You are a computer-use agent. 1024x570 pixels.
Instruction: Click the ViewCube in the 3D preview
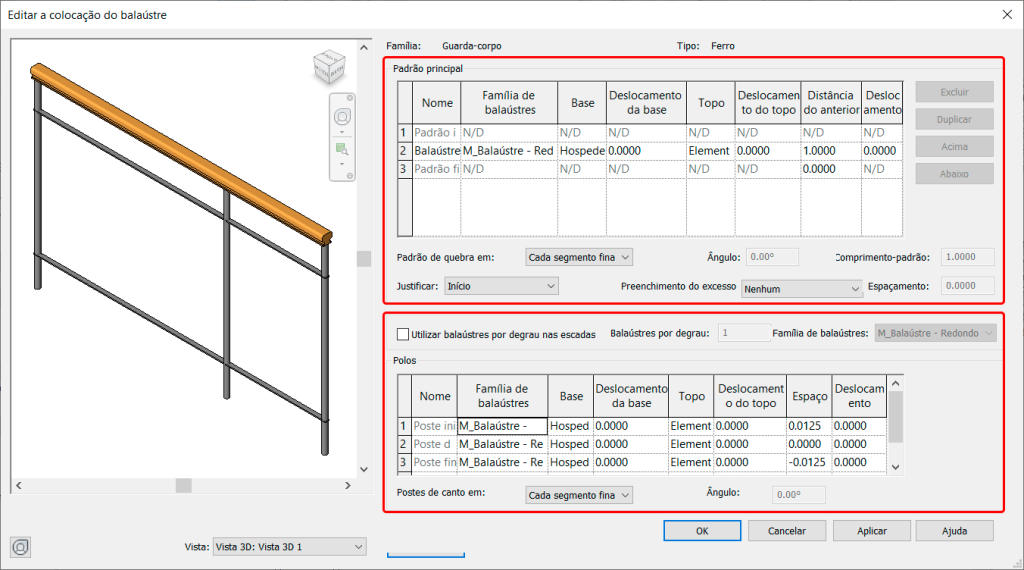[326, 68]
